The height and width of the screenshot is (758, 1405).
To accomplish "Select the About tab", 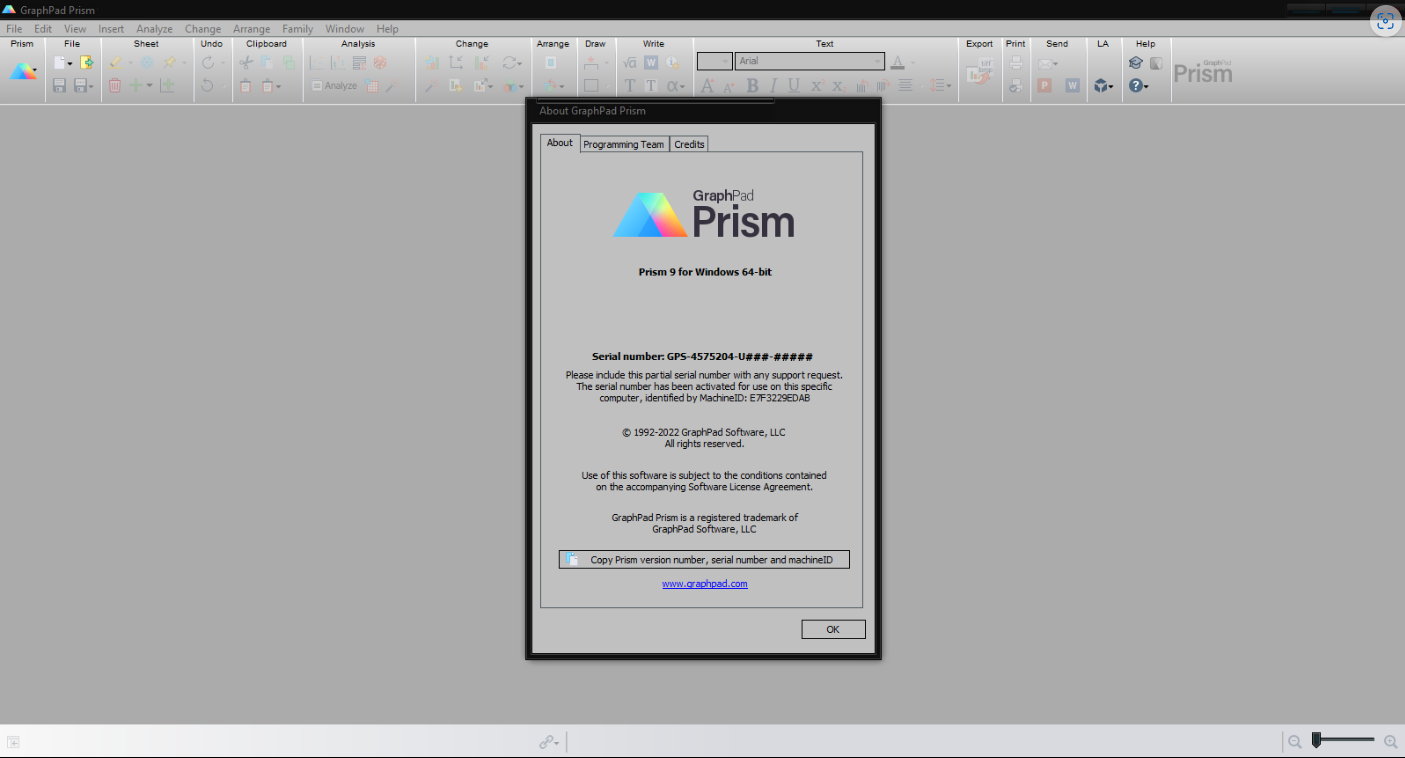I will pos(560,143).
